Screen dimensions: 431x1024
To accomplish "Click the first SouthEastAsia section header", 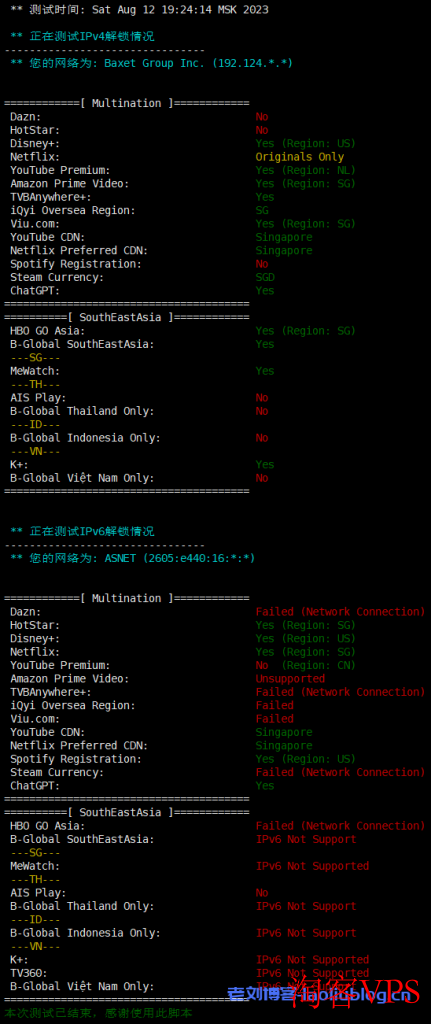I will (127, 317).
